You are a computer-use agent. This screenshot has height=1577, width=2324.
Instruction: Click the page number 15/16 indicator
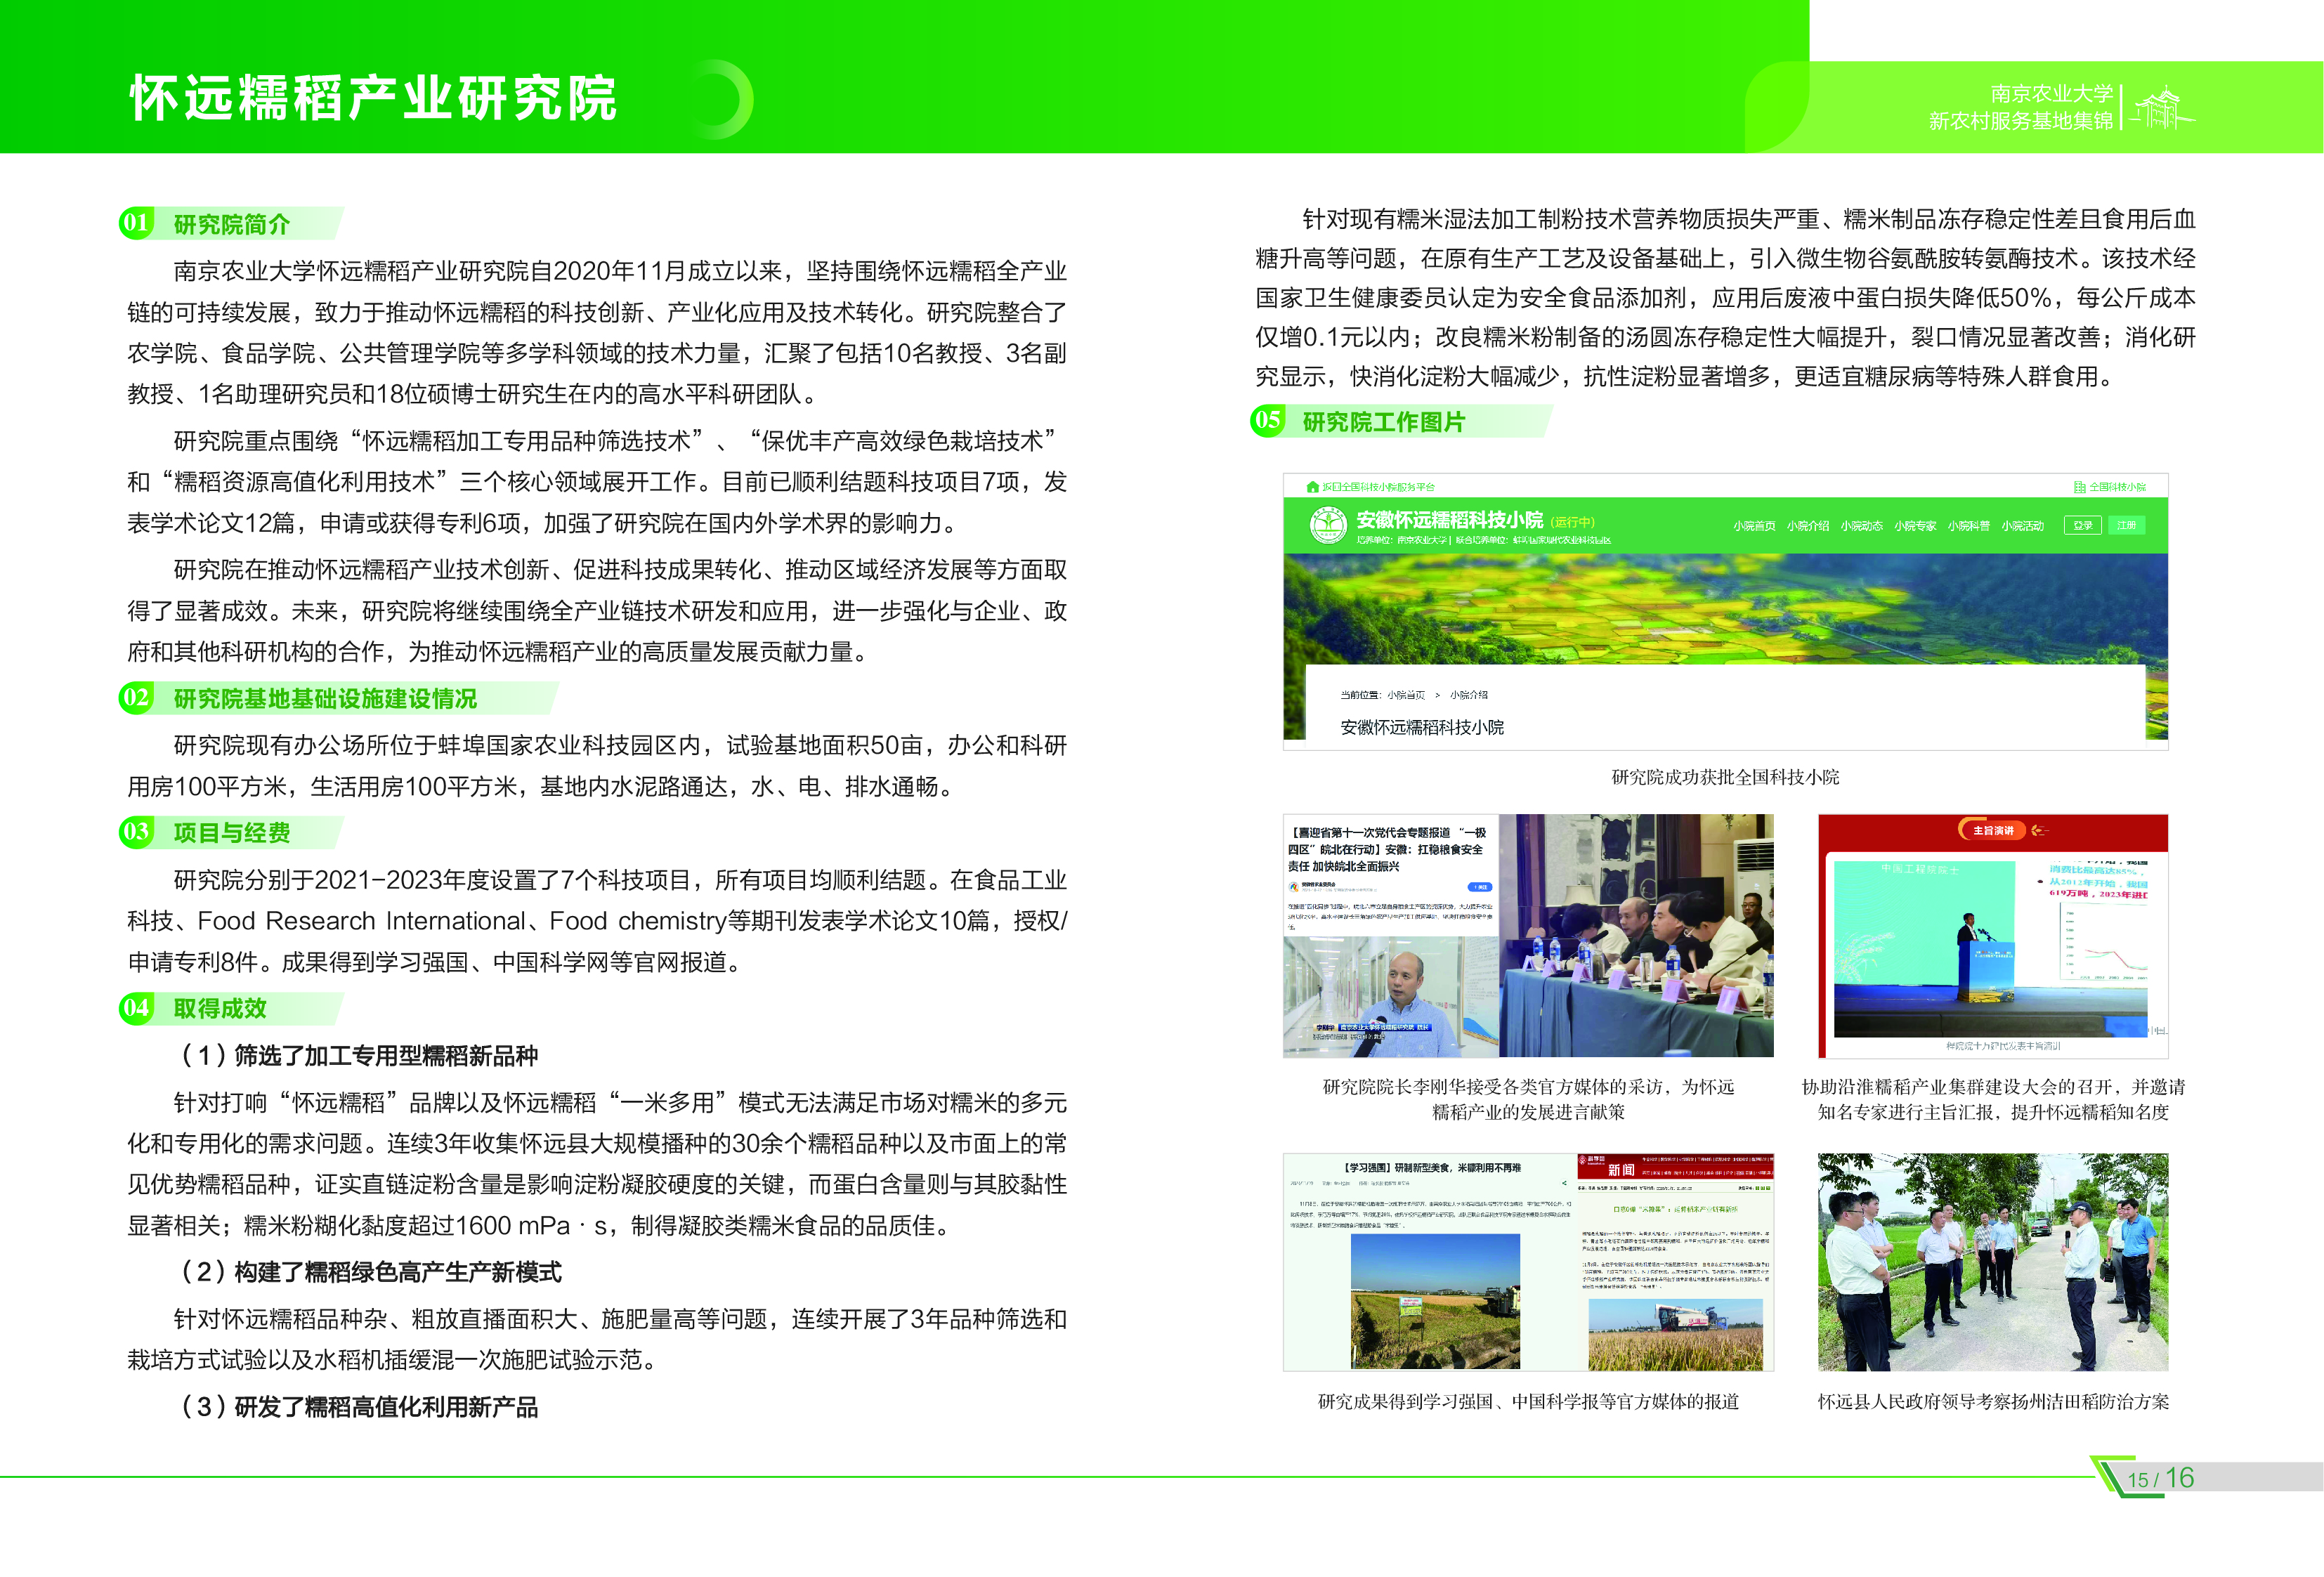(x=2160, y=1478)
